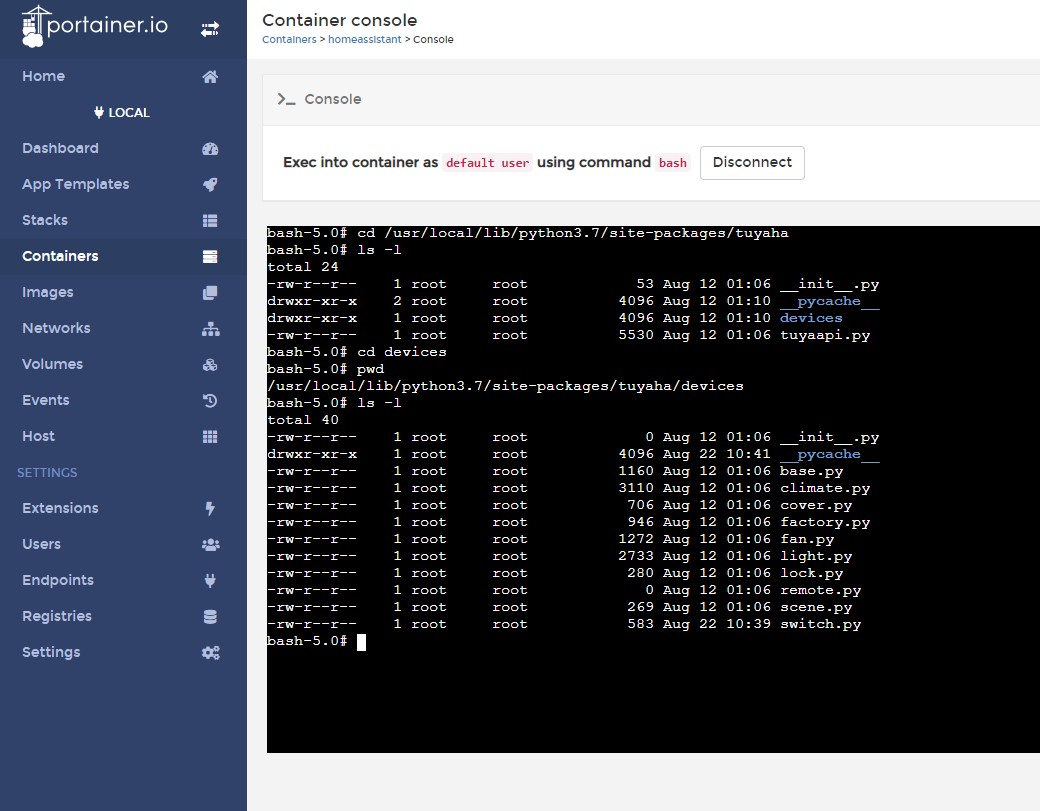Open the Images panel icon

coord(210,292)
